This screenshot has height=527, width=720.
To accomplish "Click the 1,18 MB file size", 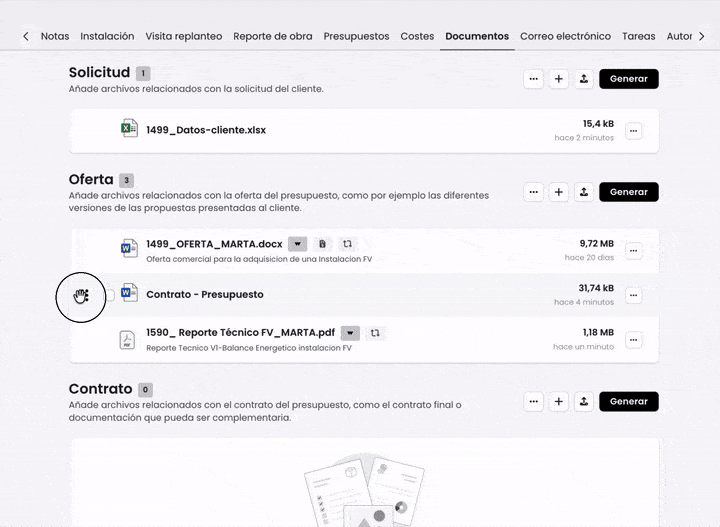I will tap(598, 332).
